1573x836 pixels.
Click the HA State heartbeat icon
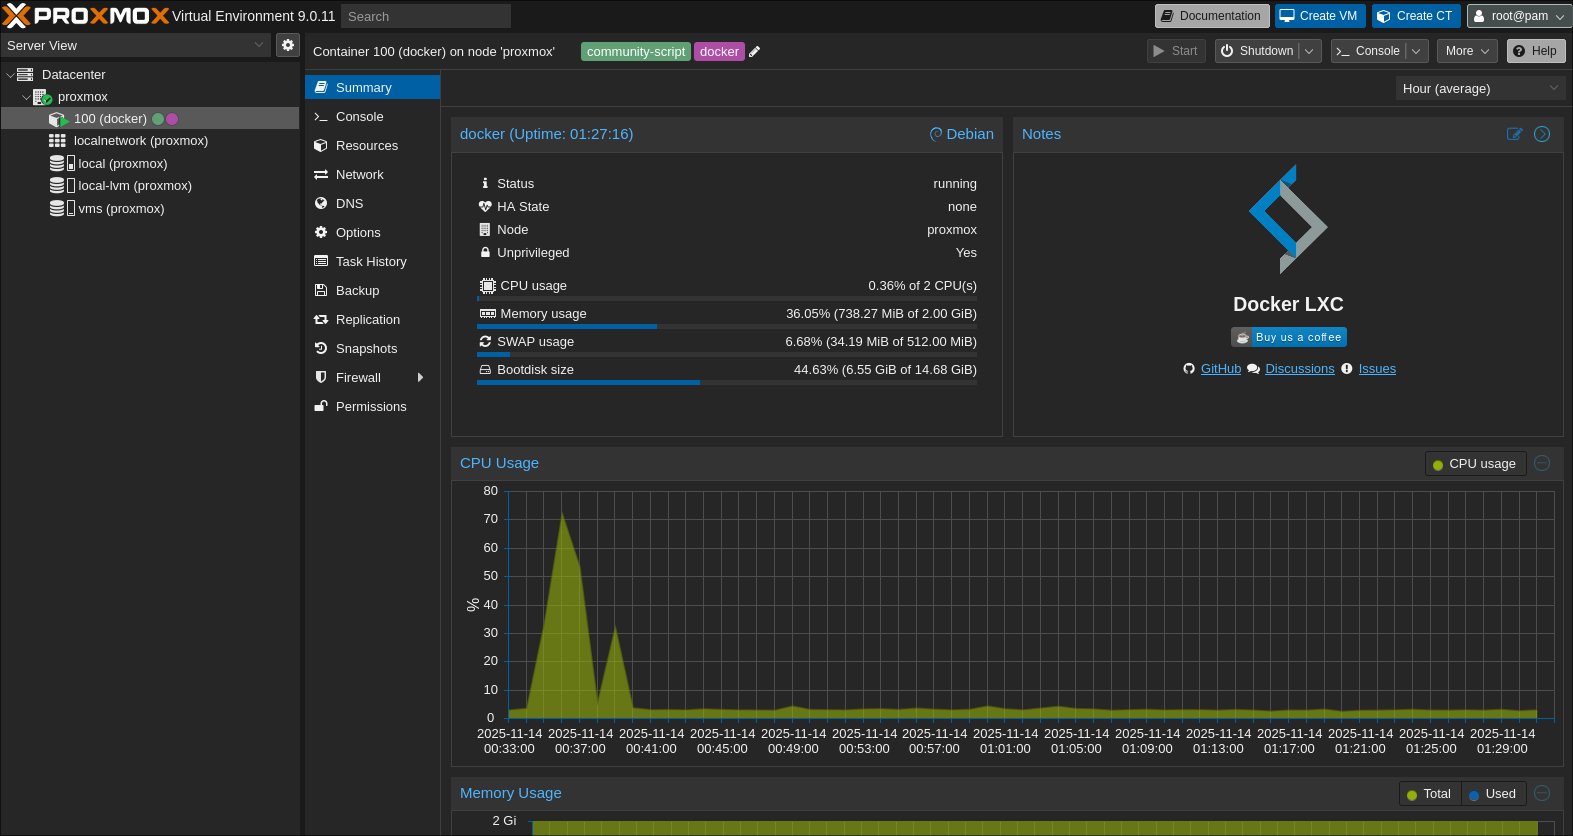click(485, 207)
